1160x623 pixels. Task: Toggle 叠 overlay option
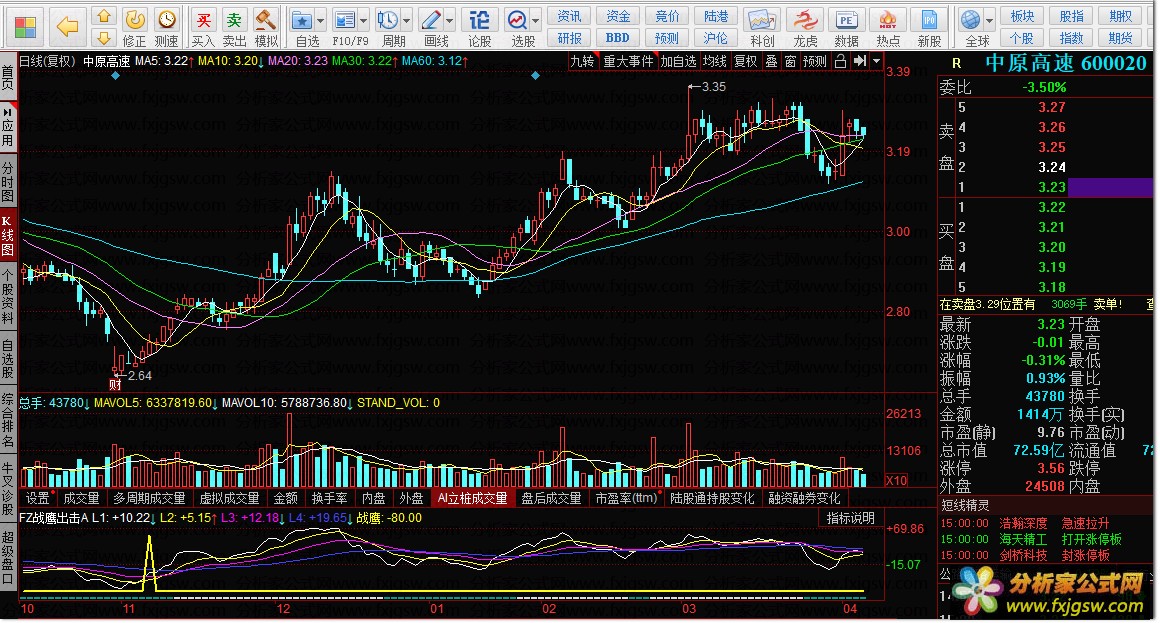771,61
